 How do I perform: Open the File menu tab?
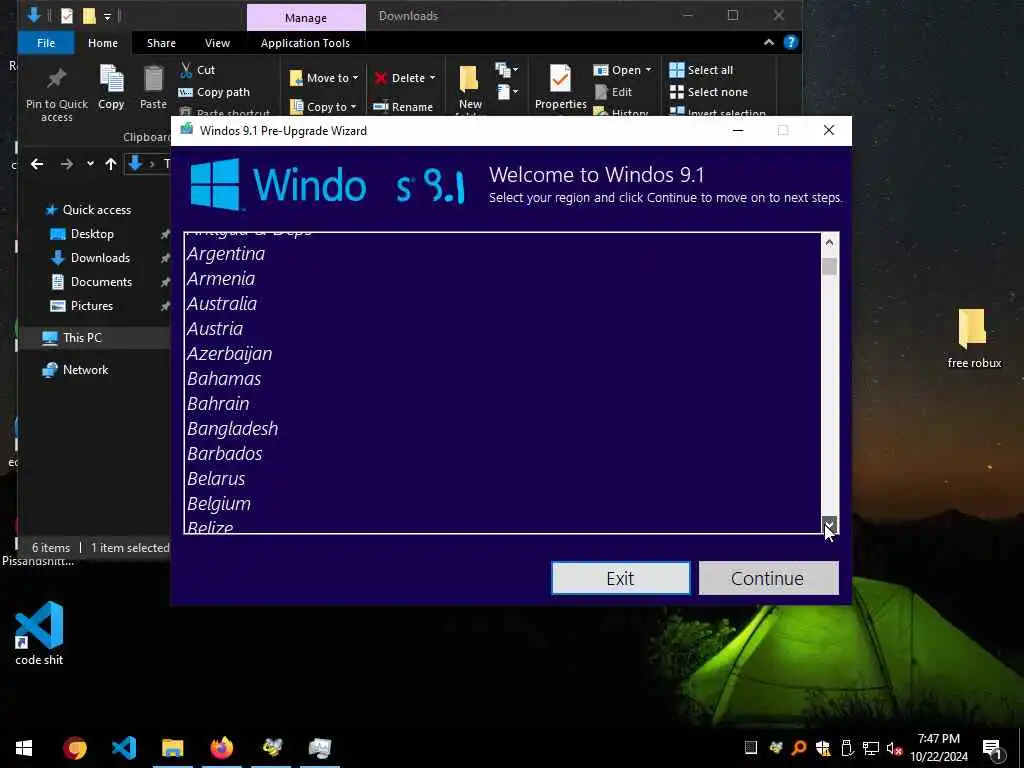pos(46,43)
